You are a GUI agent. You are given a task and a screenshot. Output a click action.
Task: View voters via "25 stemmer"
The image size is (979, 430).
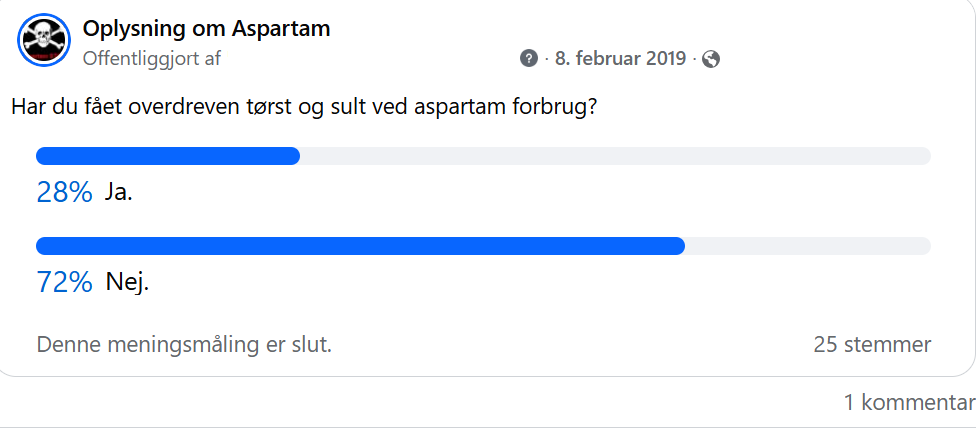(872, 345)
